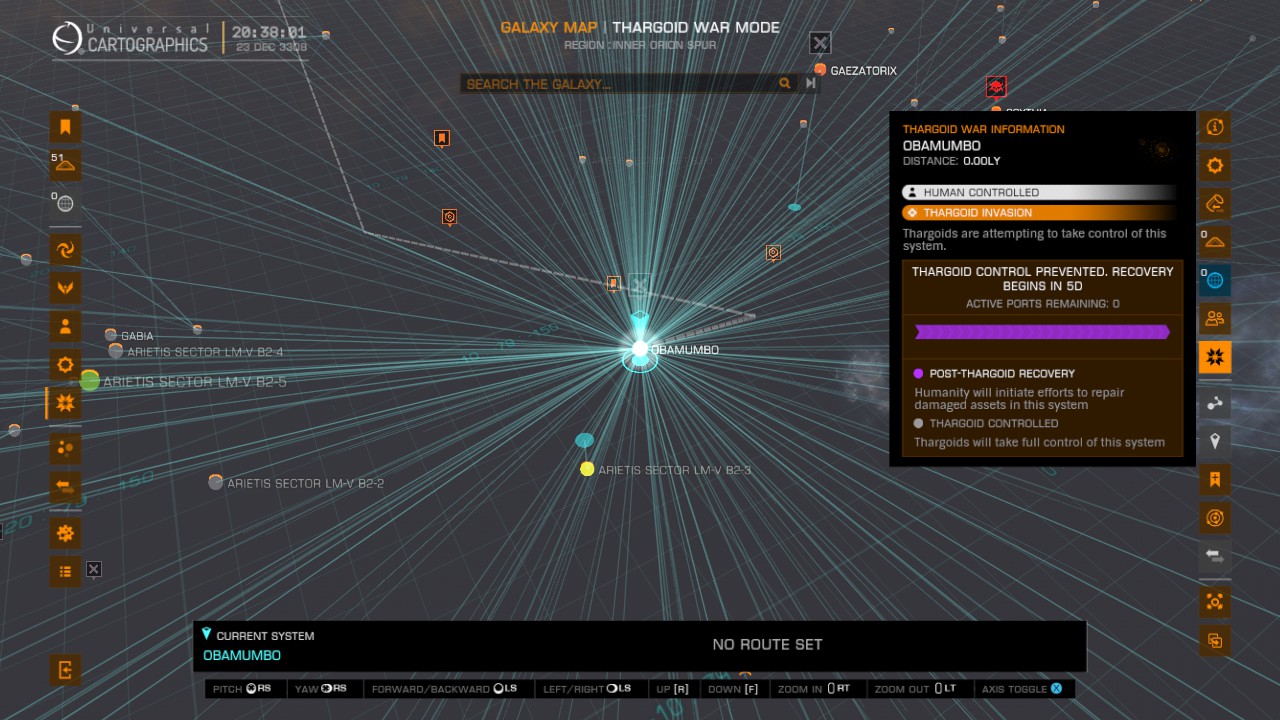Click the grey swap arrows icon in right sidebar
The width and height of the screenshot is (1280, 720).
pos(1215,555)
